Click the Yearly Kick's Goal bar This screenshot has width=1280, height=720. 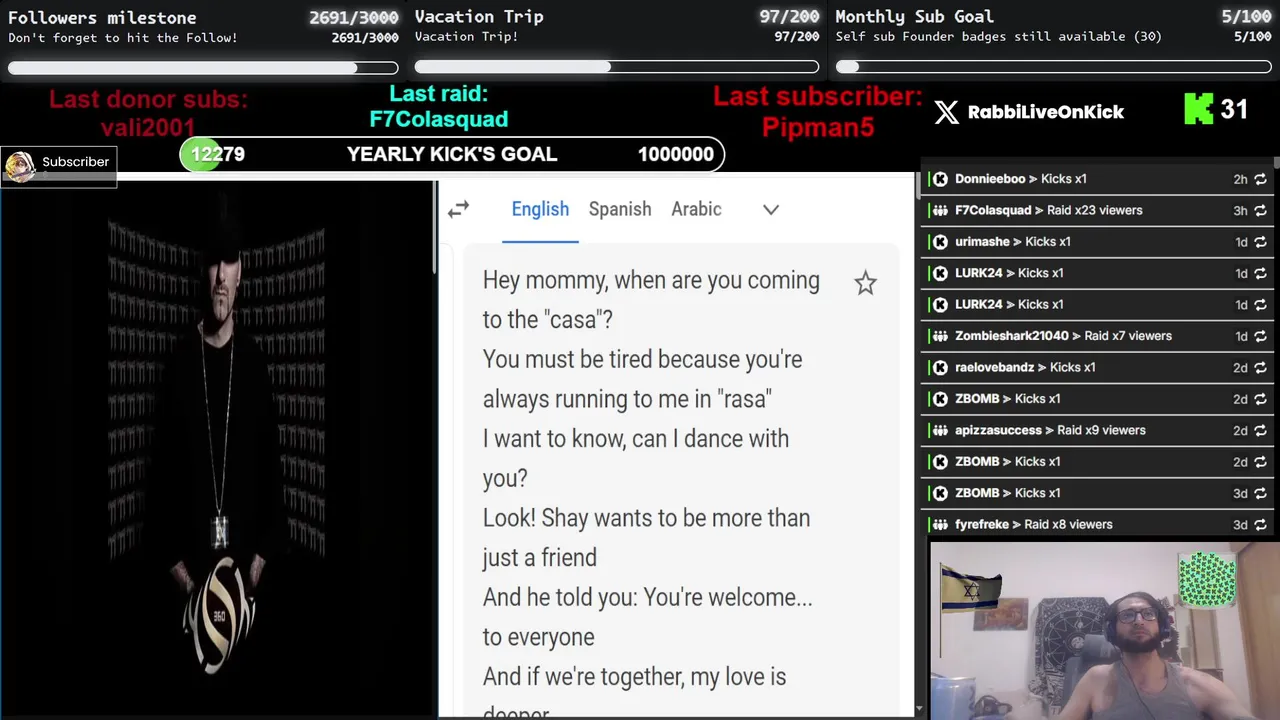452,154
